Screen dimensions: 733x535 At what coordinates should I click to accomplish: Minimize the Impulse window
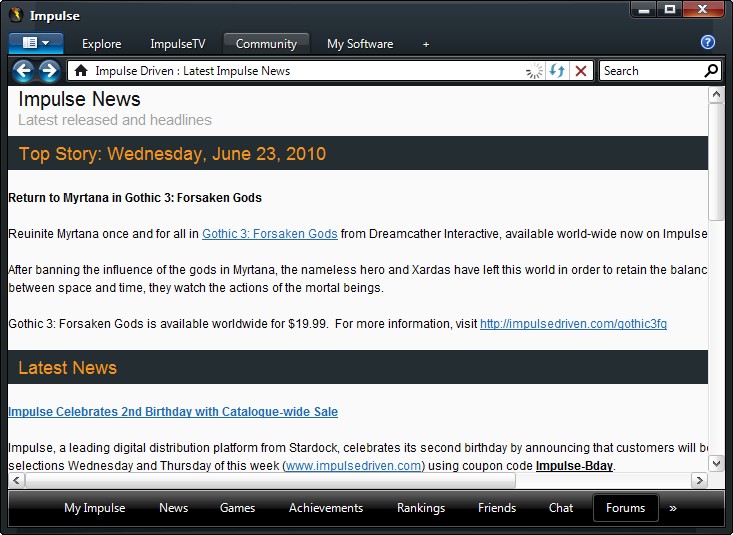[x=644, y=9]
